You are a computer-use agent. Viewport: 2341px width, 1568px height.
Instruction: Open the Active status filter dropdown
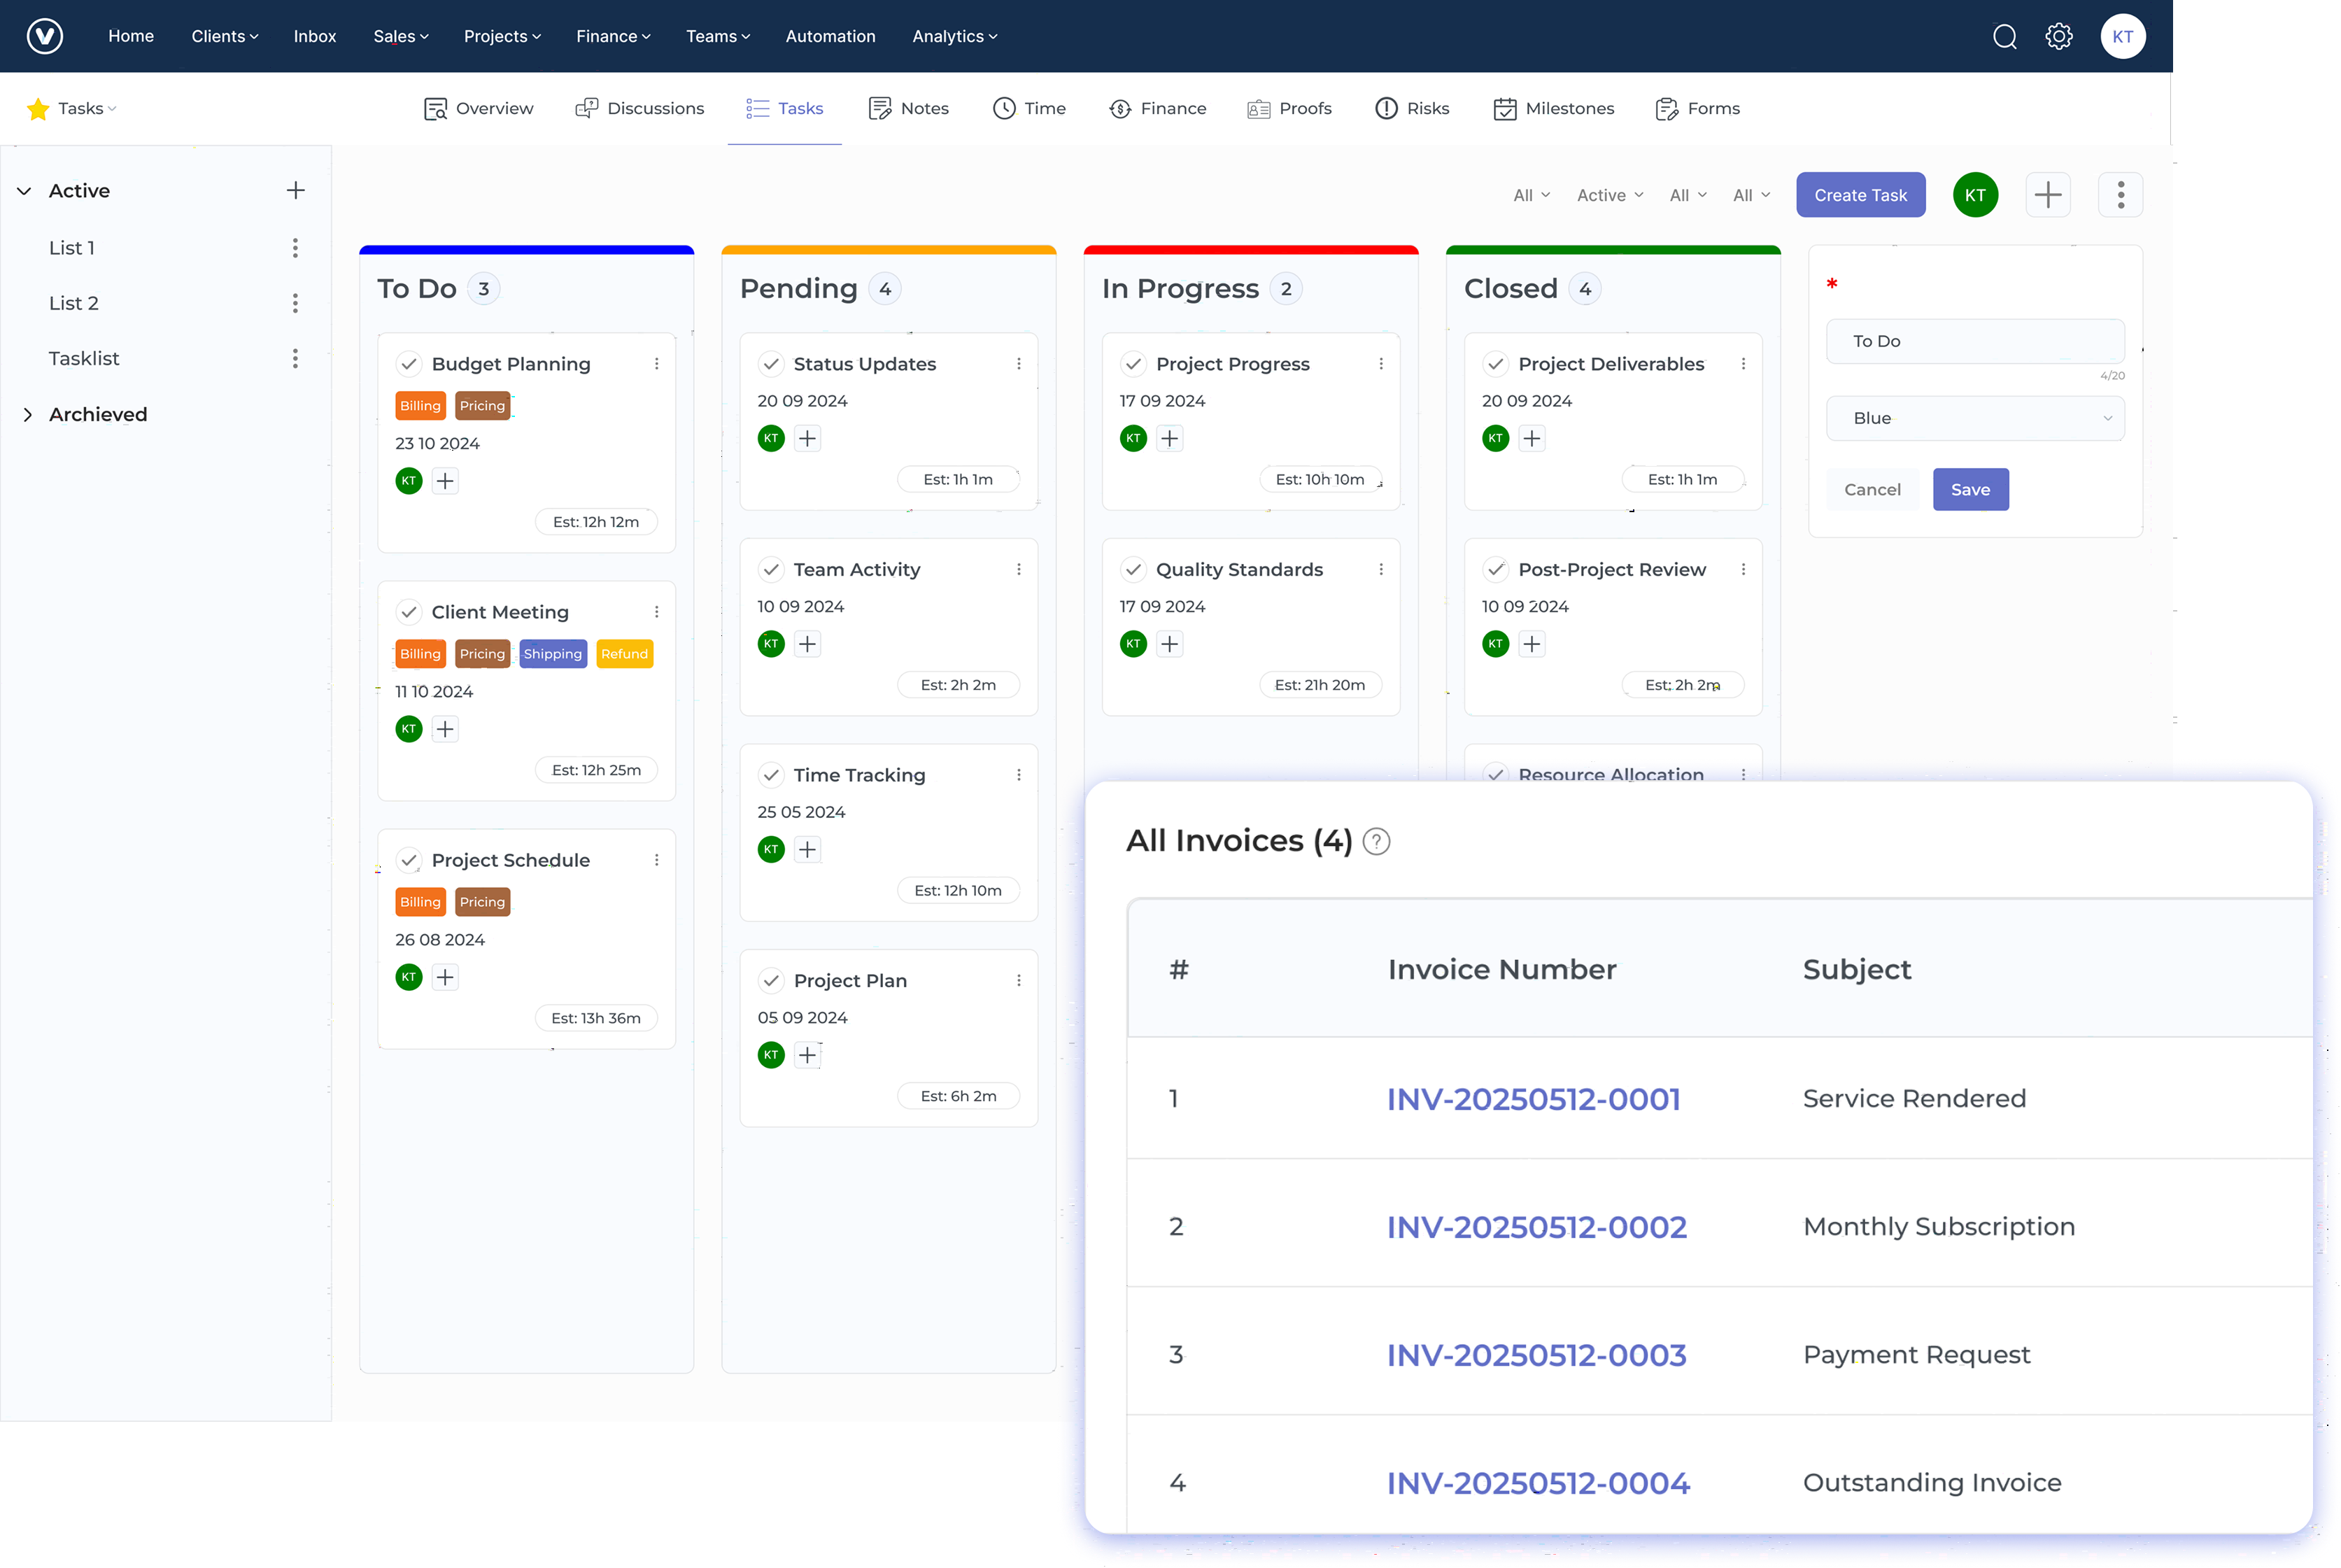(x=1609, y=195)
